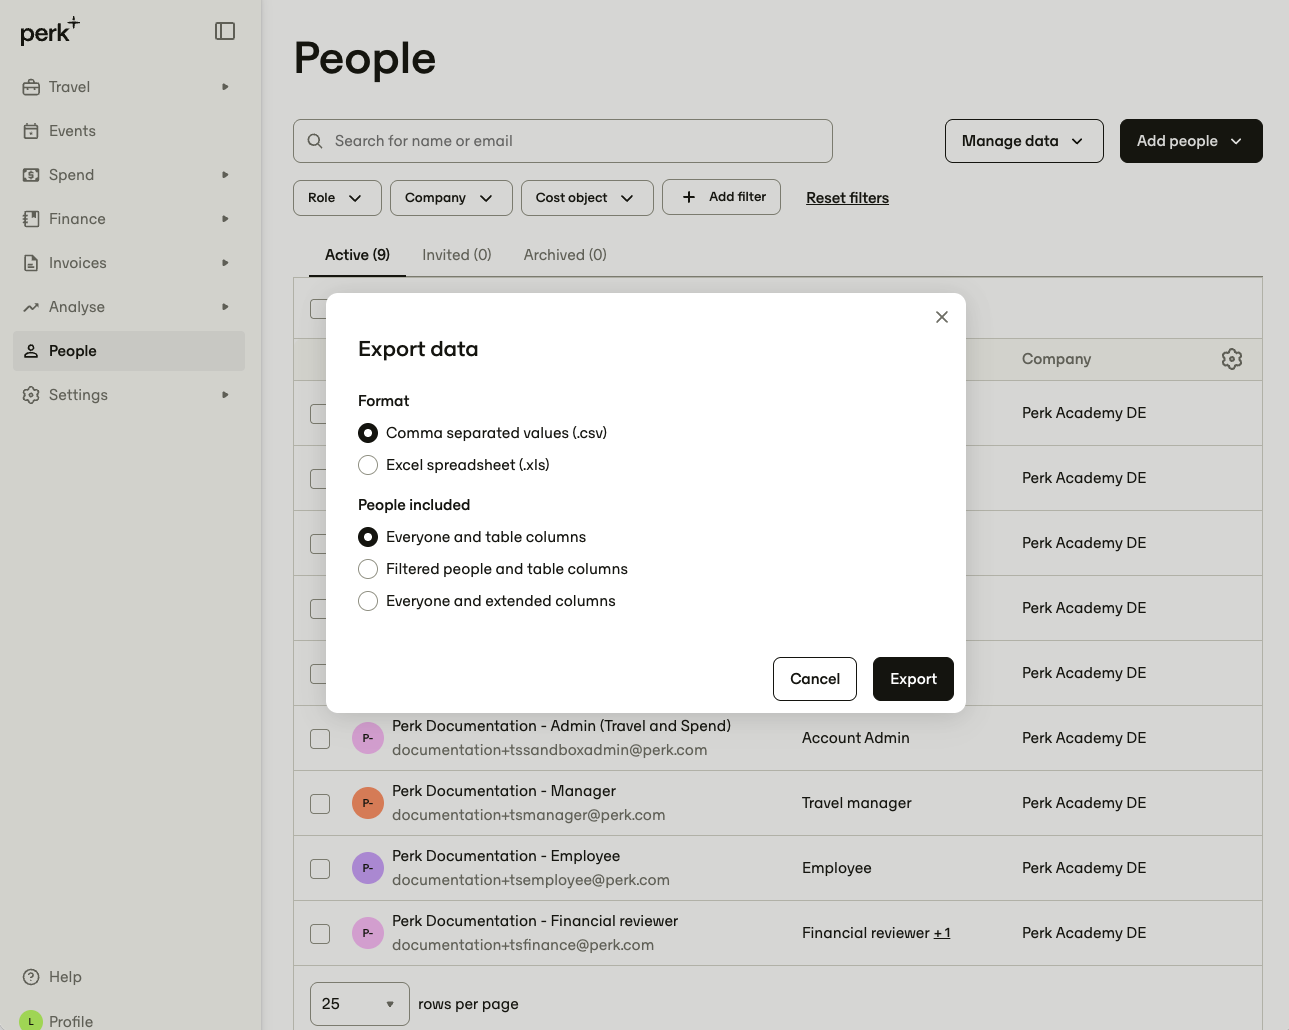
Task: Choose Everyone and table columns option
Action: (368, 537)
